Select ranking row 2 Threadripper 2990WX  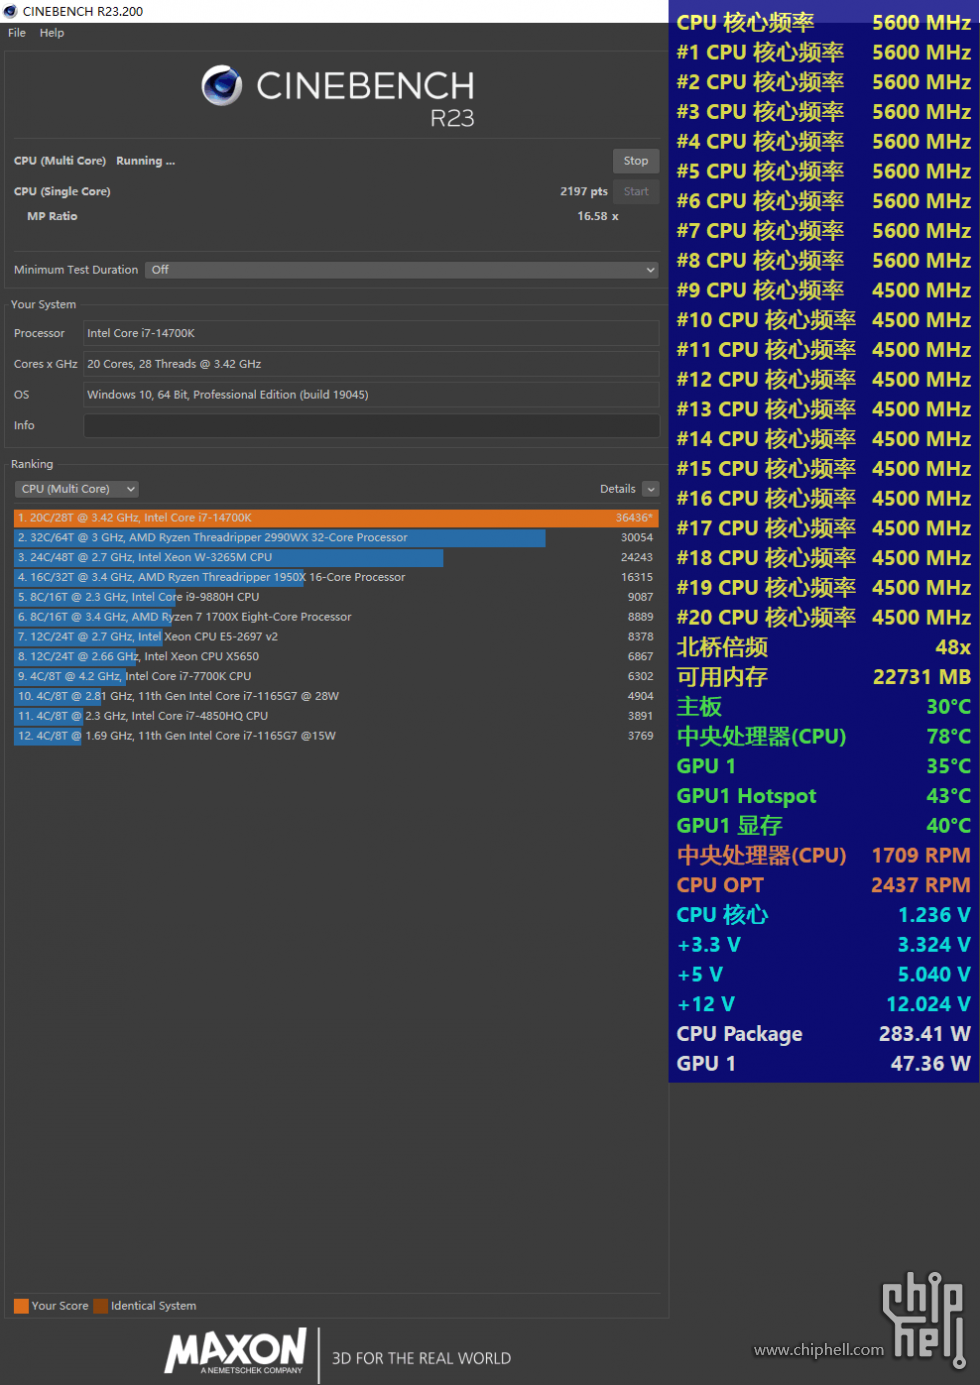click(336, 538)
